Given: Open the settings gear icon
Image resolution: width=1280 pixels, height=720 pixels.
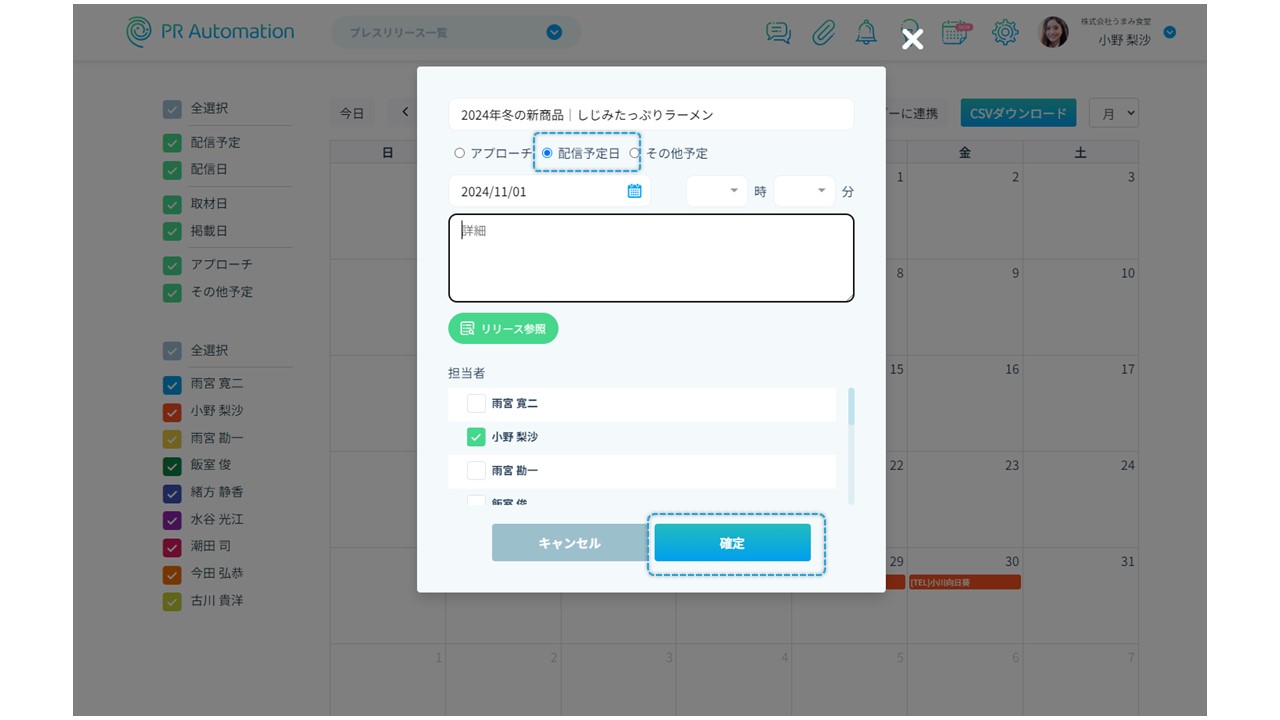Looking at the screenshot, I should click(x=1004, y=32).
